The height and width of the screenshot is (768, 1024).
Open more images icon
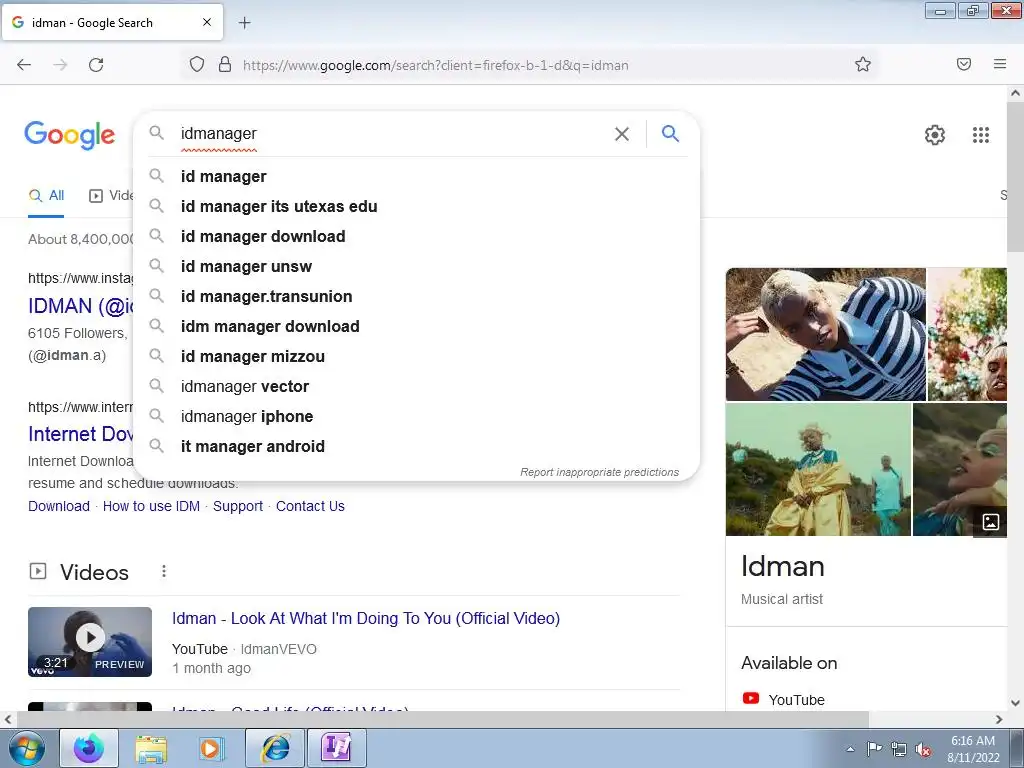tap(990, 522)
